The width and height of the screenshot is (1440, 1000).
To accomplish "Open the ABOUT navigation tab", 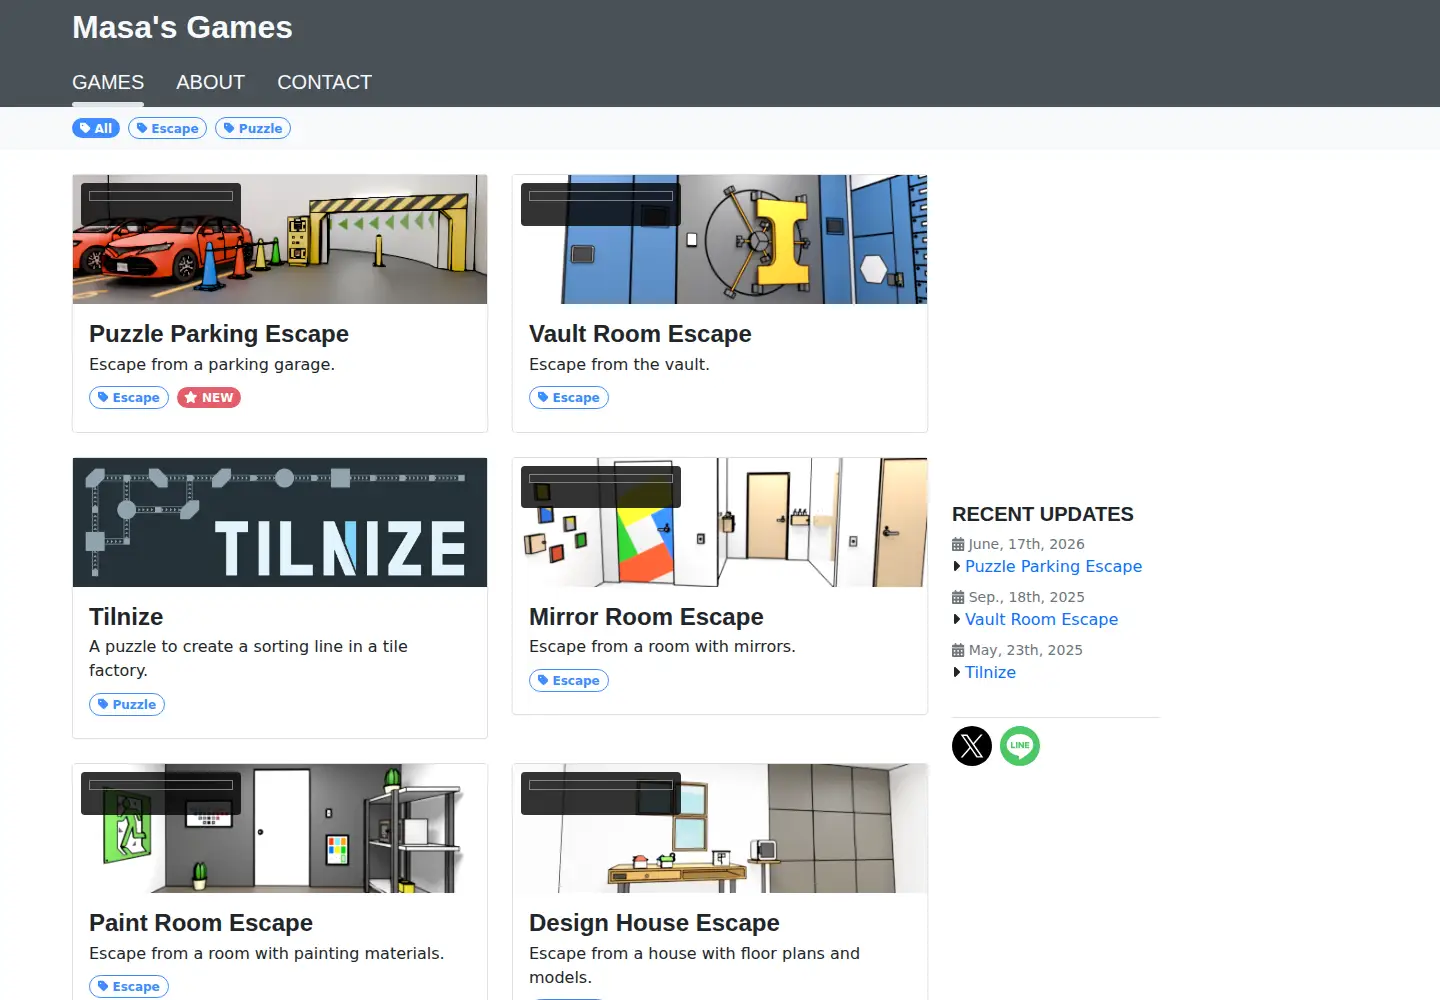I will [210, 82].
